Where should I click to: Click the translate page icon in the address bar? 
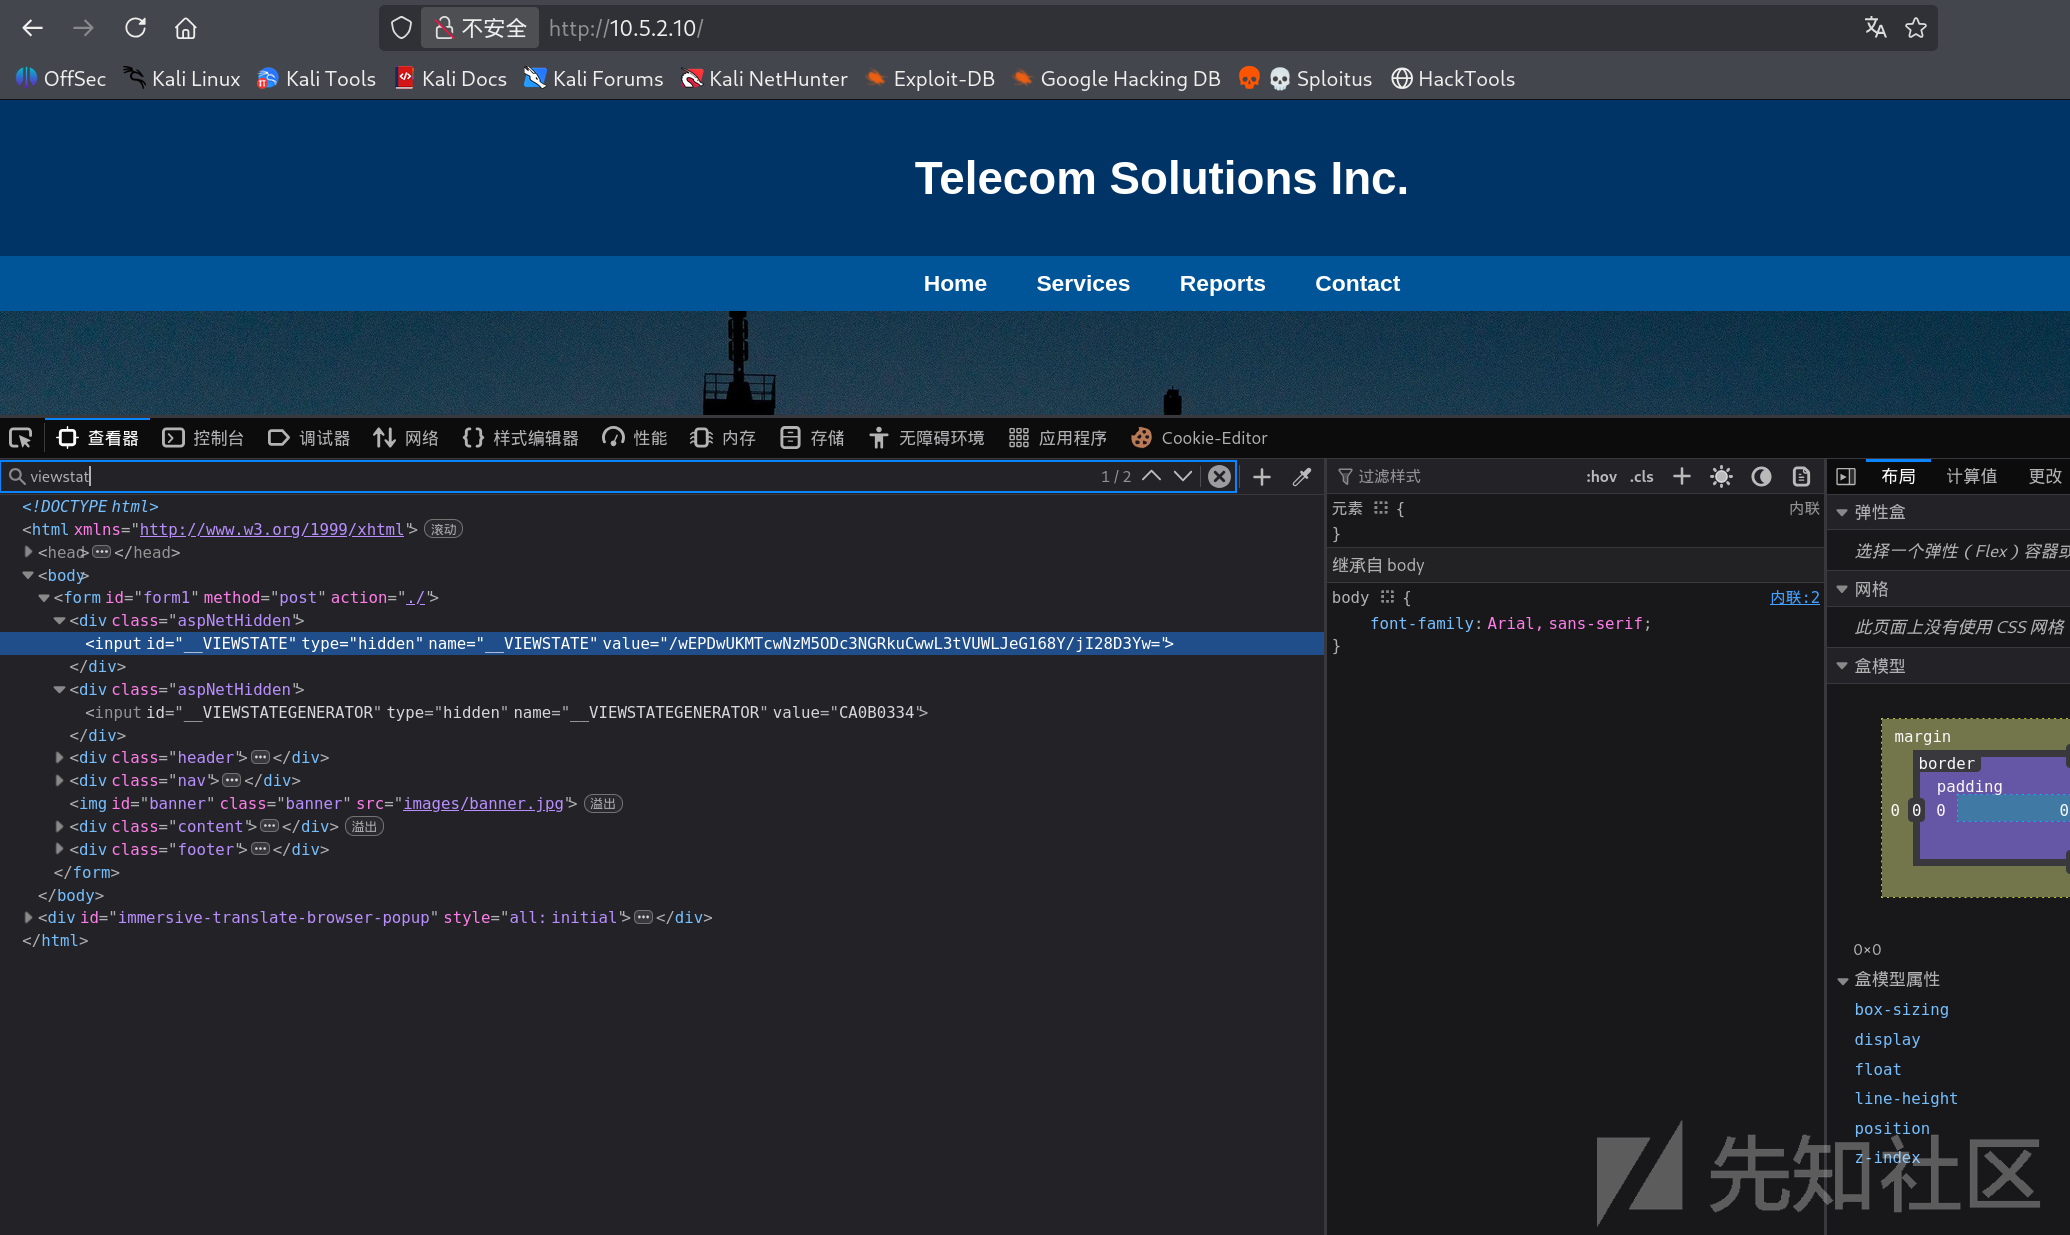tap(1875, 28)
